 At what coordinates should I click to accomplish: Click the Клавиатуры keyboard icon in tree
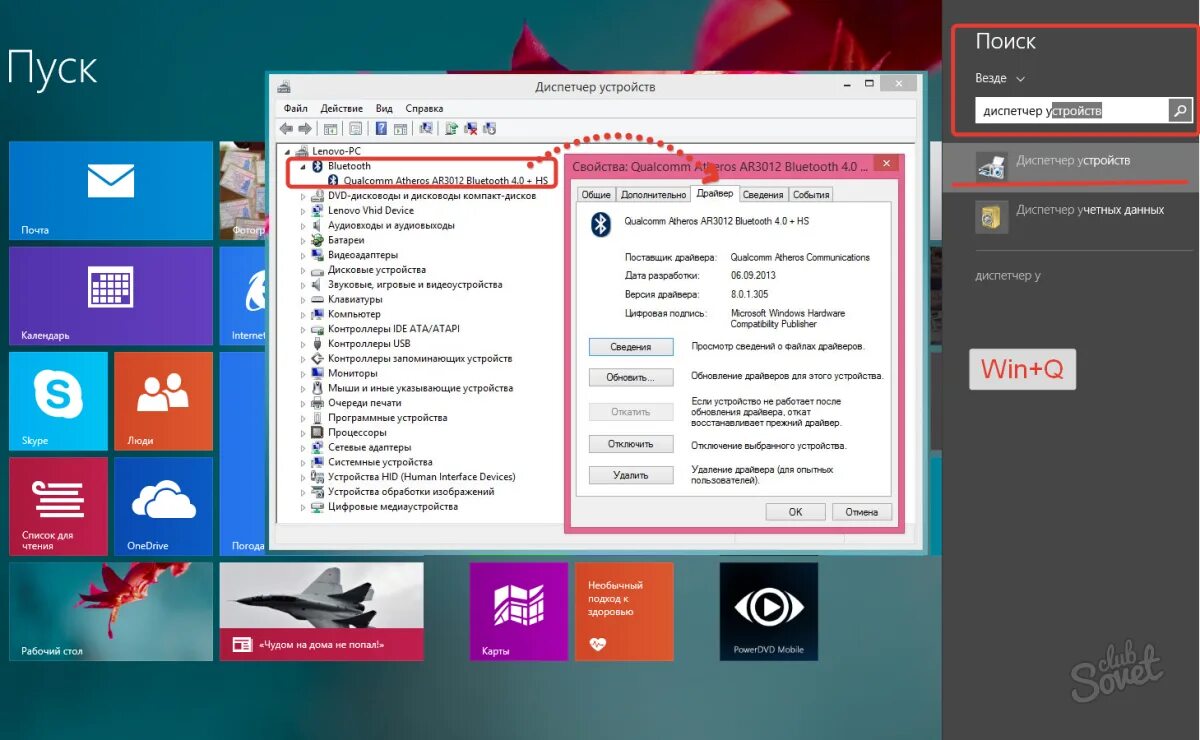click(x=319, y=299)
